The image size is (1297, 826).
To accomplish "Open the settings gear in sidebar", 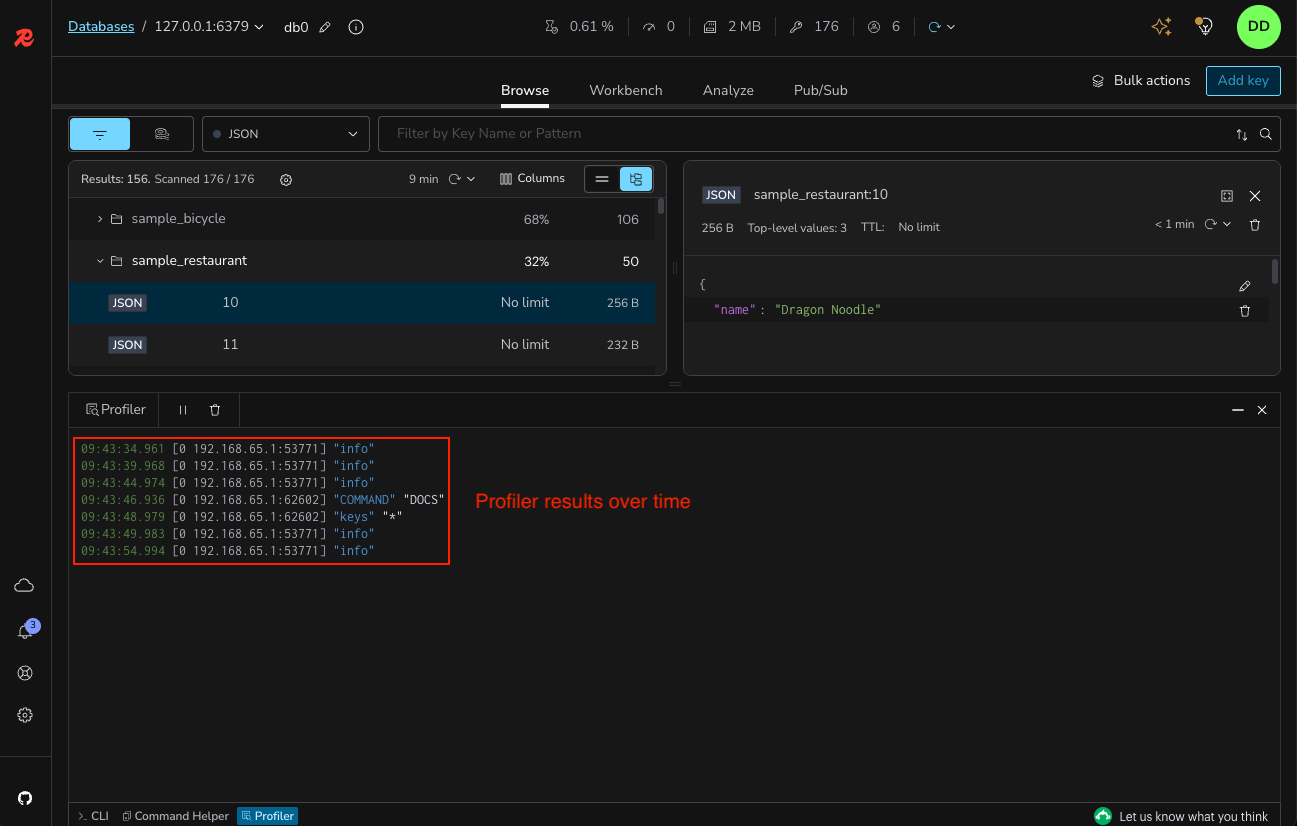I will pos(25,715).
